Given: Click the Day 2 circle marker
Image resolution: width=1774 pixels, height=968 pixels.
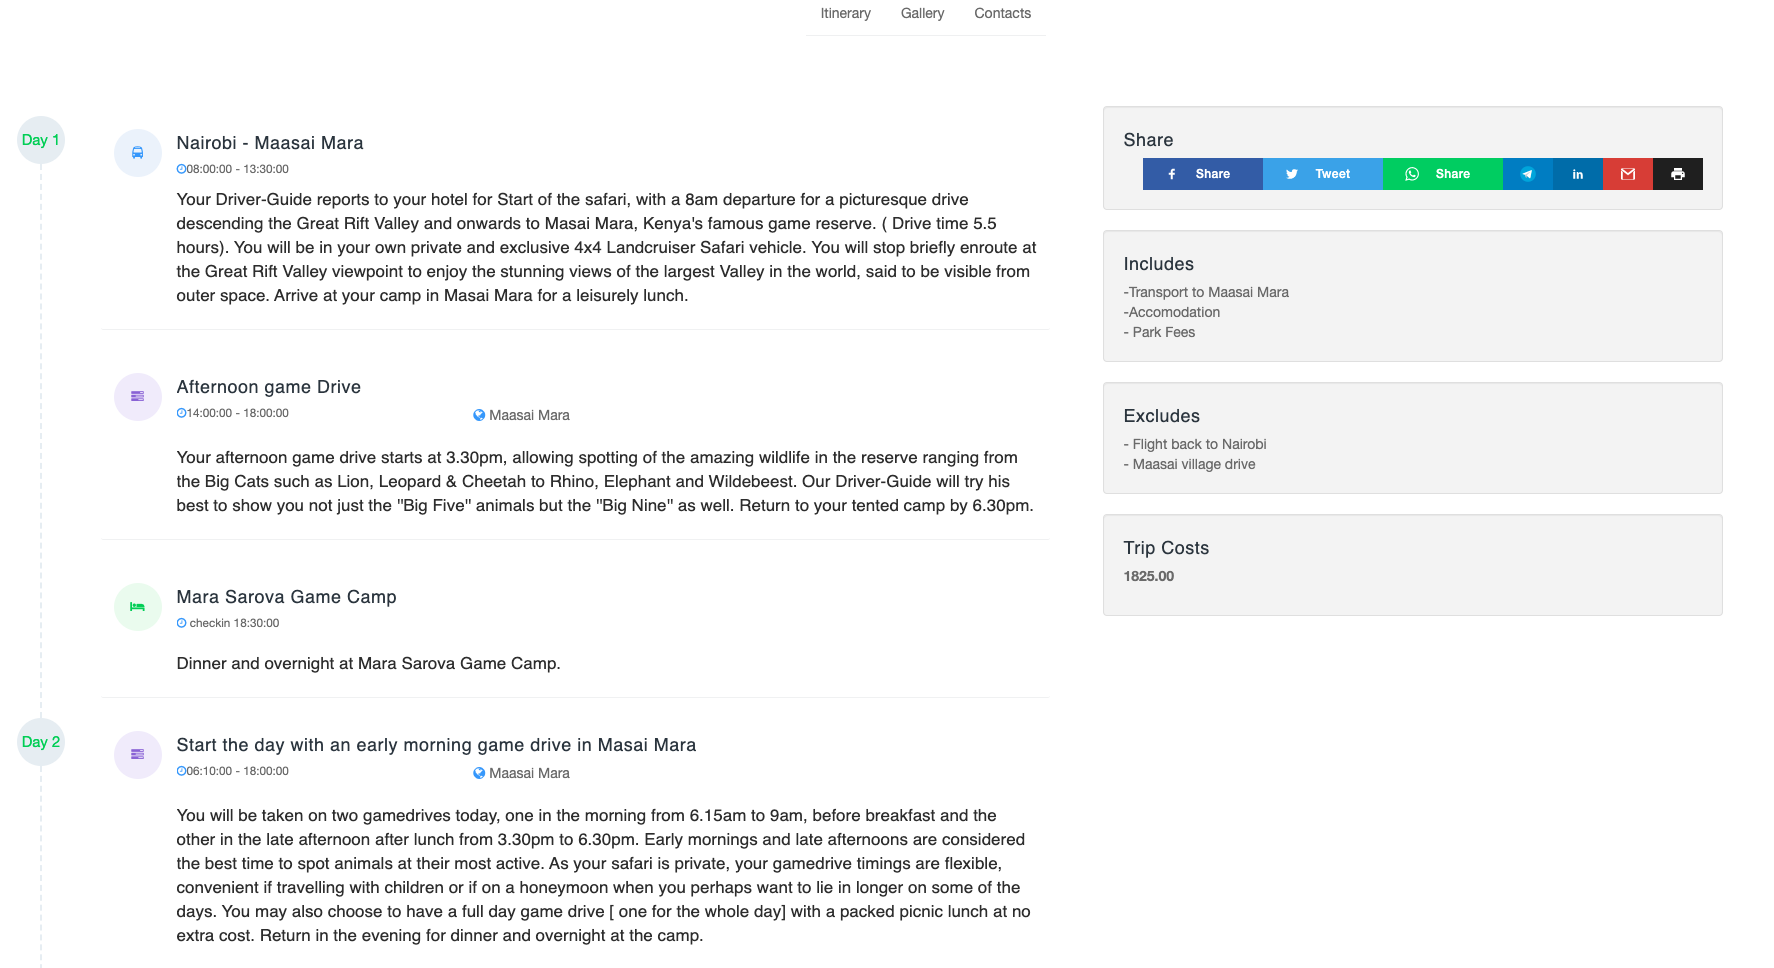Looking at the screenshot, I should click(40, 742).
